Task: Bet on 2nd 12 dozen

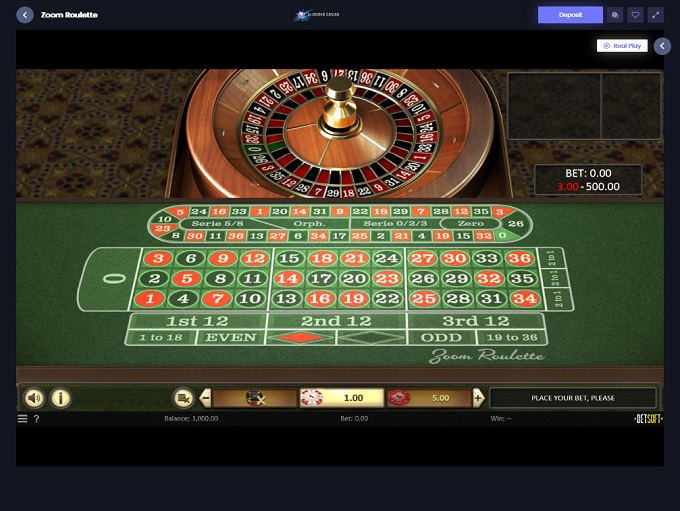Action: [x=337, y=321]
